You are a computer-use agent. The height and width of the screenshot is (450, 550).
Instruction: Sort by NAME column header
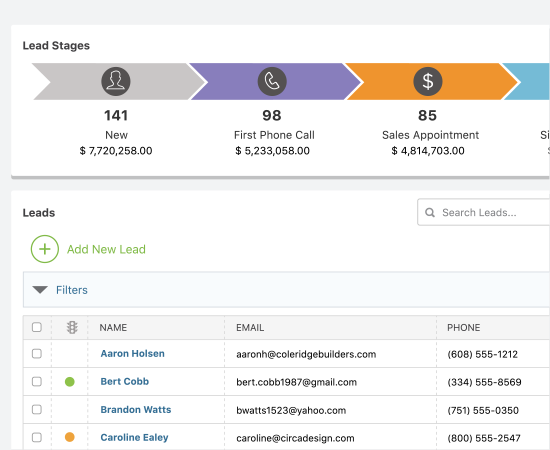(x=113, y=328)
